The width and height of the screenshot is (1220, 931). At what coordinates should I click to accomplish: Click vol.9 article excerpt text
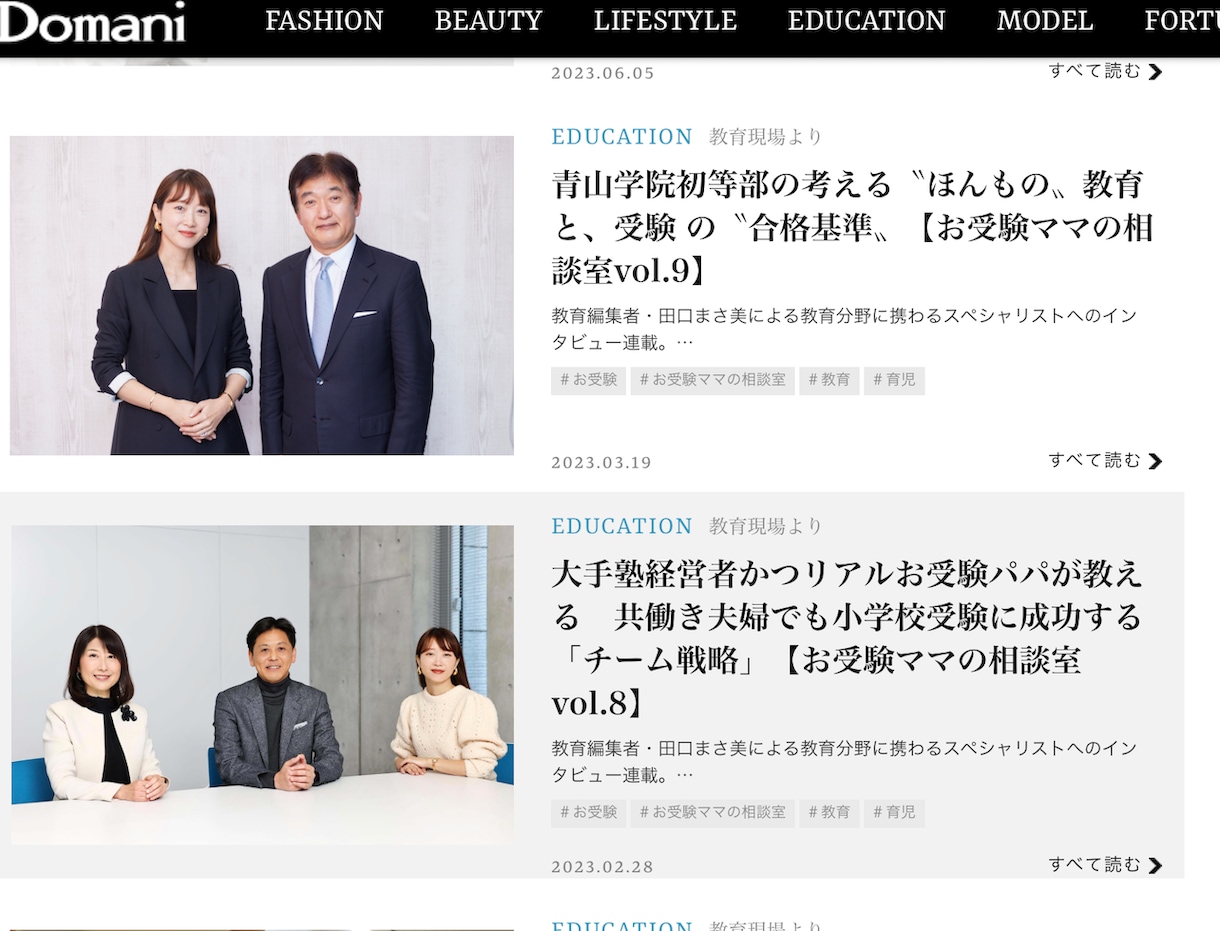[844, 329]
